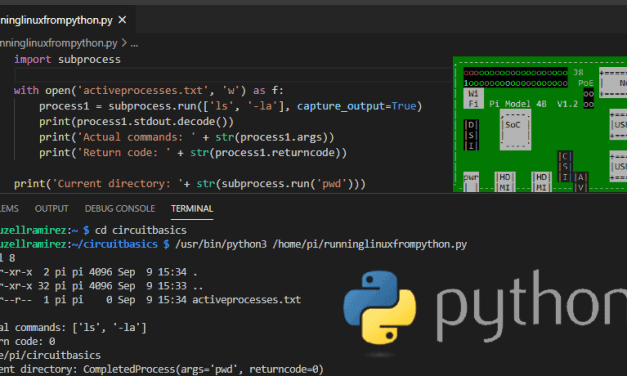Viewport: 627px width, 376px height.
Task: Select the TERMINAL panel tab
Action: coord(192,208)
